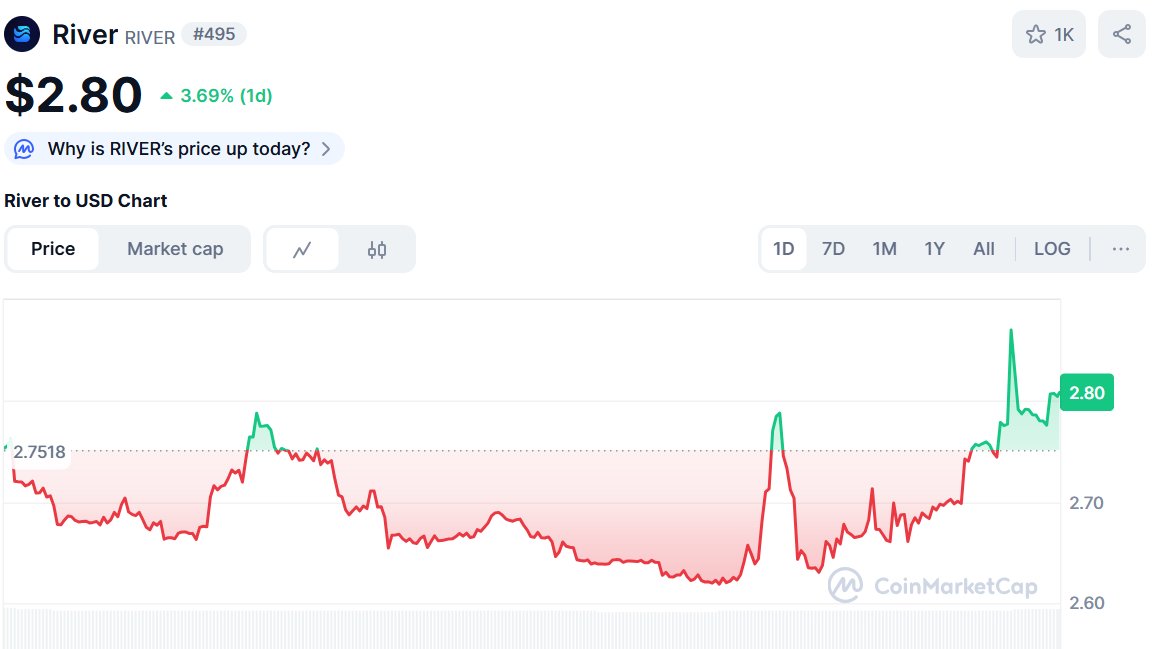The width and height of the screenshot is (1156, 649).
Task: Add River to watchlist via star icon
Action: click(x=1035, y=35)
